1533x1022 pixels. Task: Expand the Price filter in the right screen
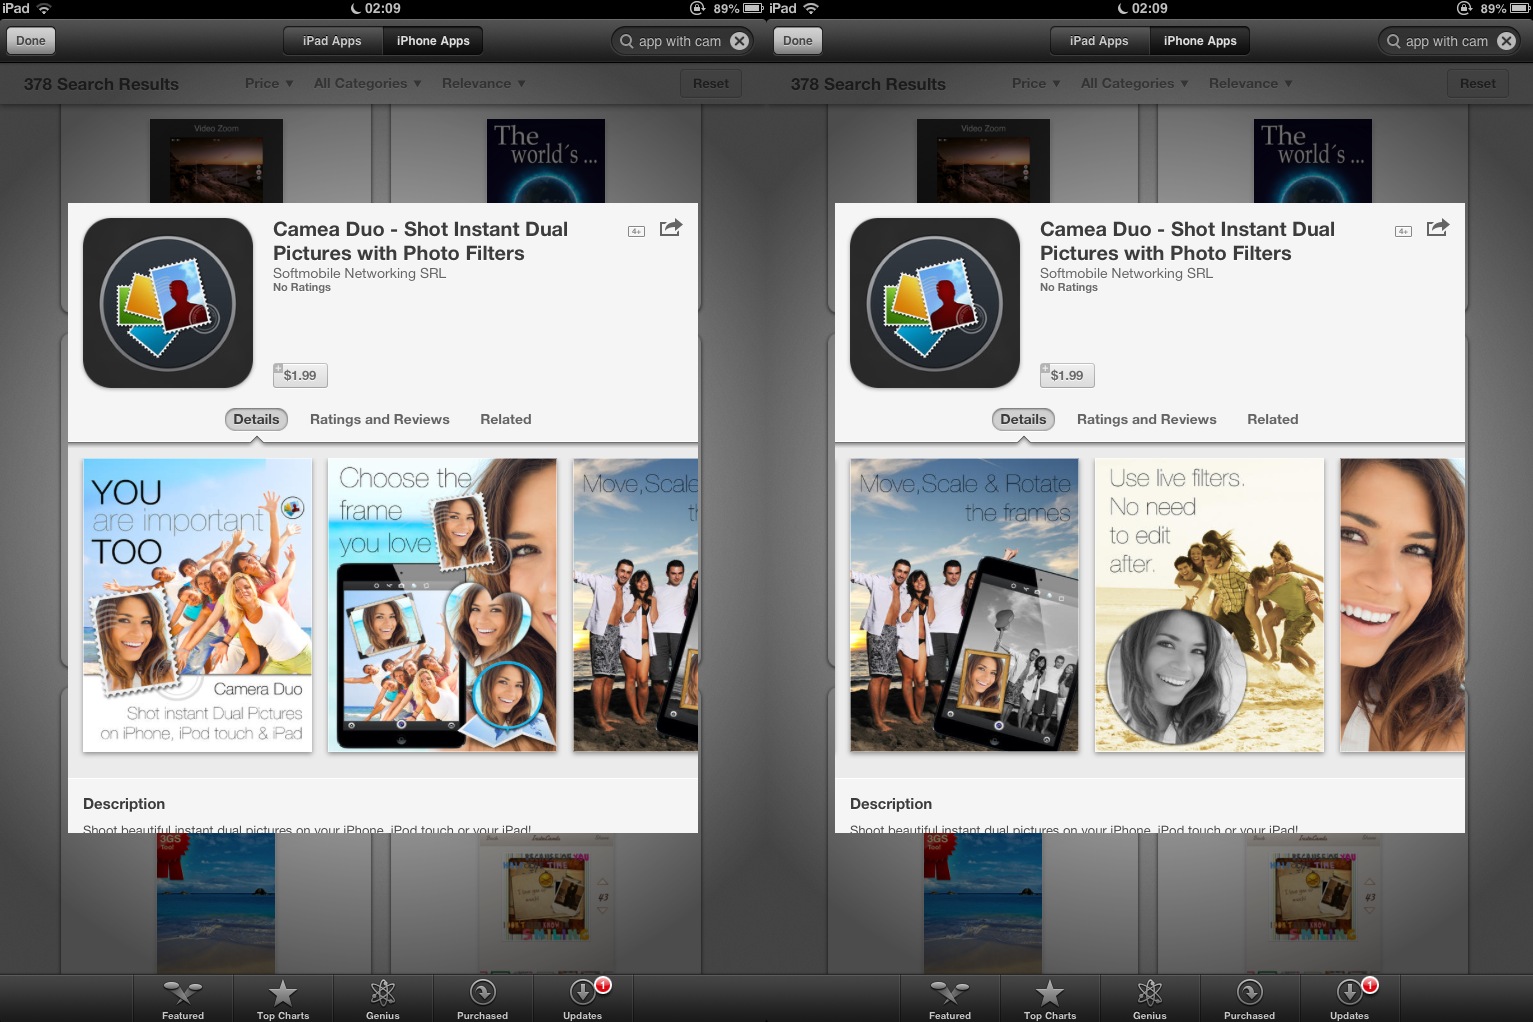[x=1036, y=83]
